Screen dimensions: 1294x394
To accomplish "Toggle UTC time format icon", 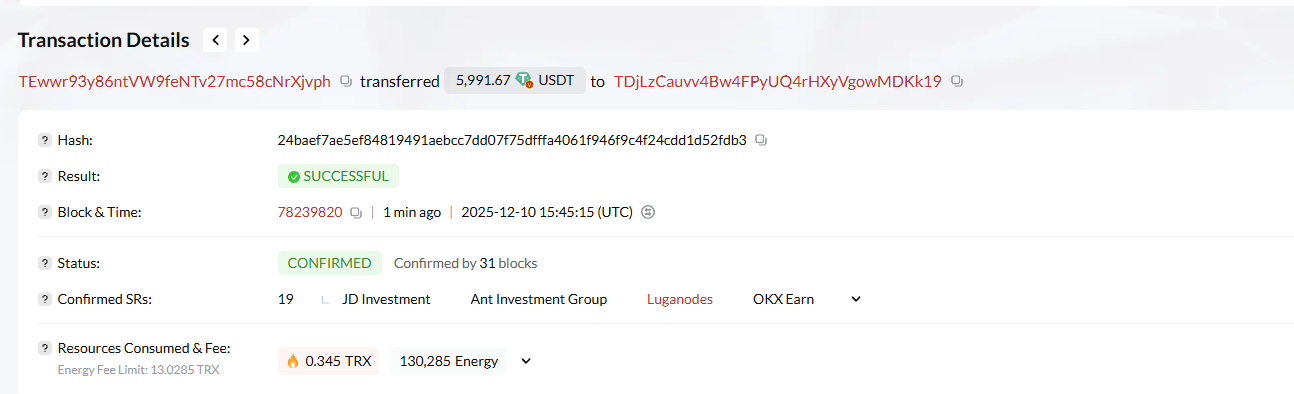I will click(x=648, y=212).
